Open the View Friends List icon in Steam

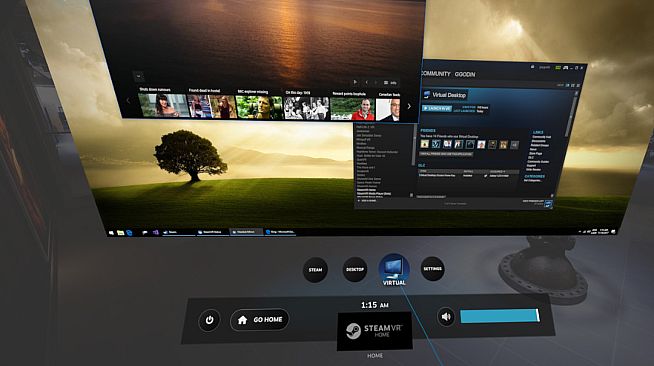tap(548, 204)
